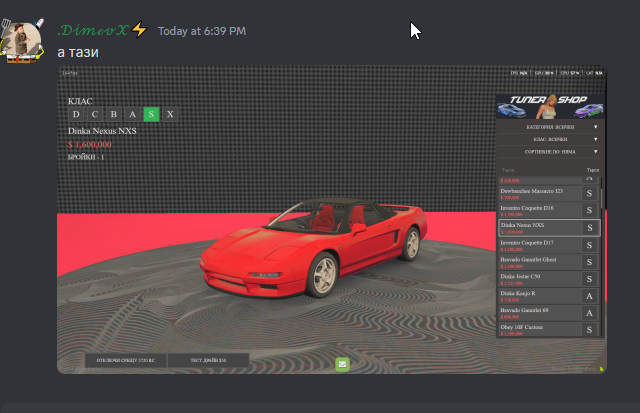Viewport: 640px width, 413px height.
Task: Toggle the highlighted green S class button
Action: click(x=151, y=114)
